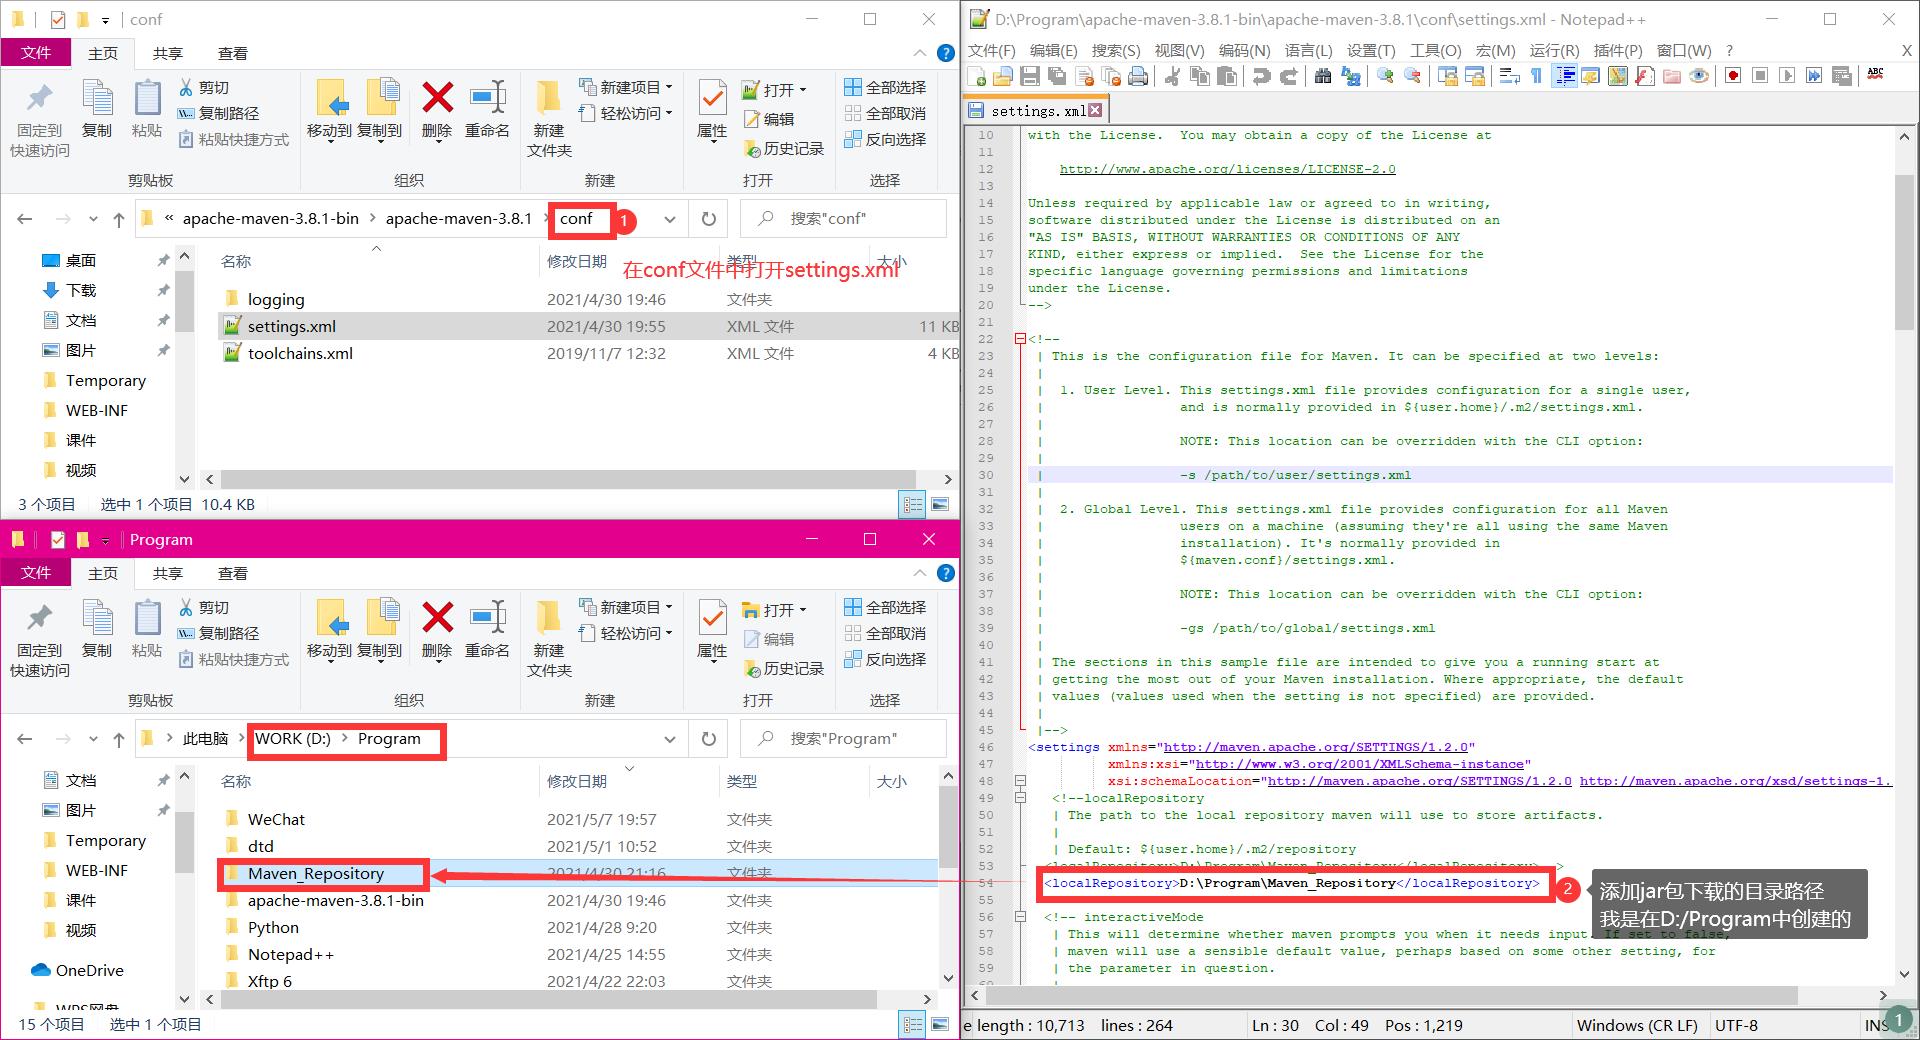Click the New file icon in Notepad++
The image size is (1920, 1040).
[976, 76]
